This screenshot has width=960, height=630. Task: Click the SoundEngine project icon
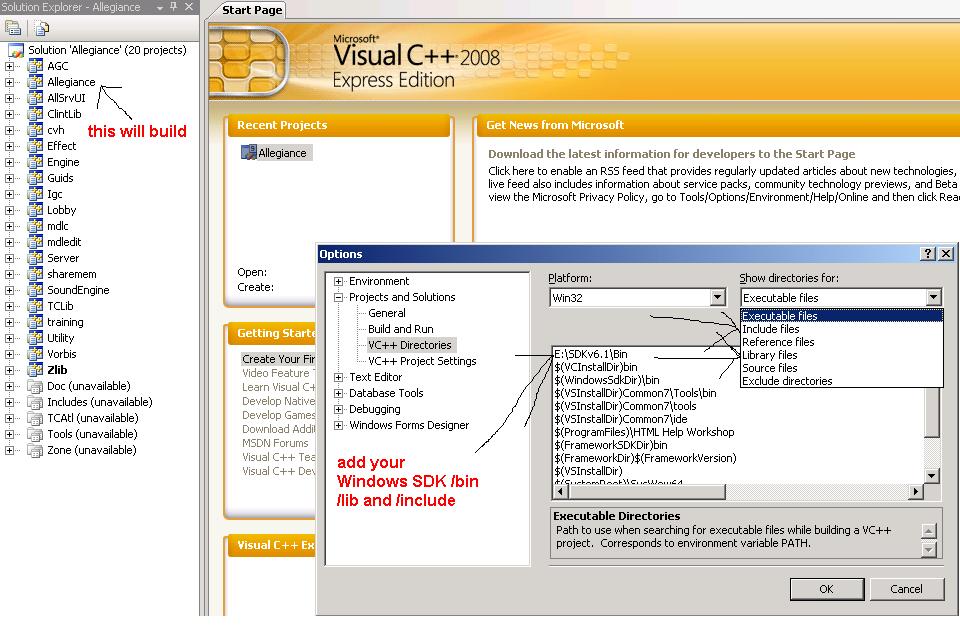(35, 290)
